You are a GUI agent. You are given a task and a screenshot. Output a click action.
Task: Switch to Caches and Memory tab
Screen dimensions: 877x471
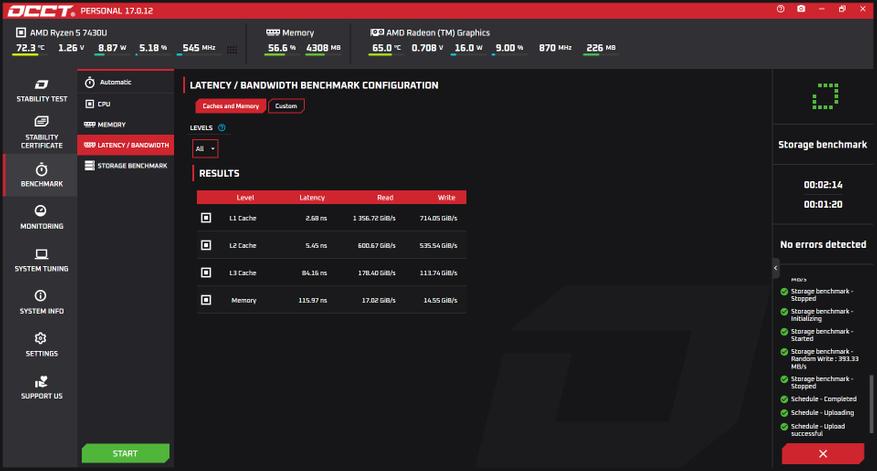tap(230, 106)
